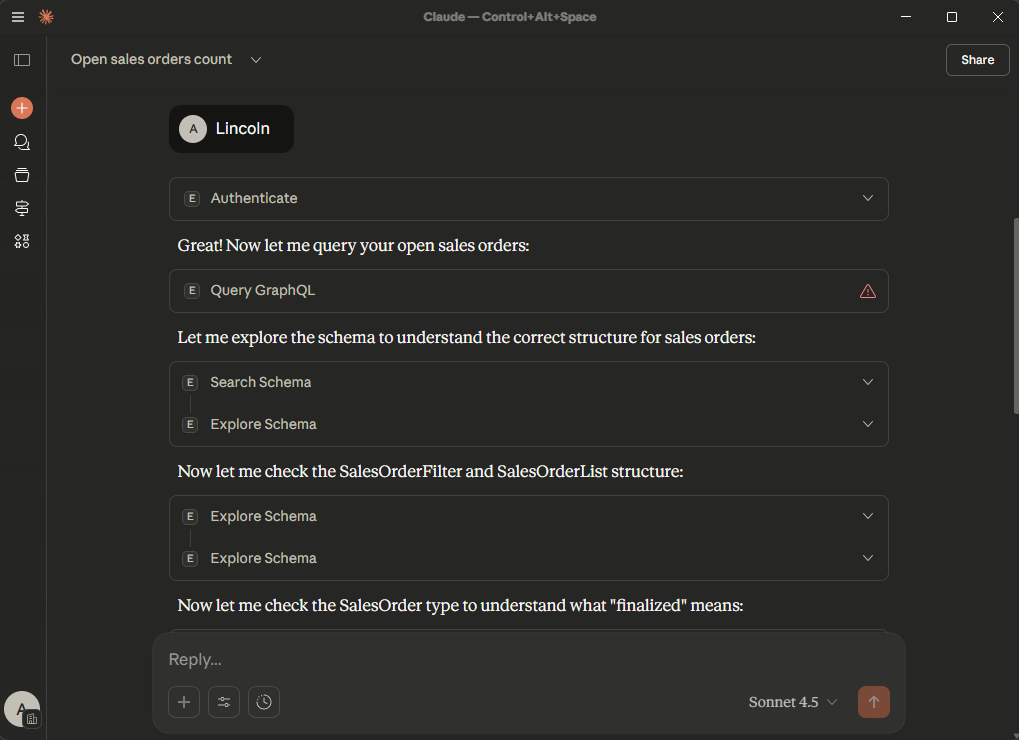Image resolution: width=1019 pixels, height=740 pixels.
Task: Open the account avatar at the sidebar bottom
Action: click(22, 709)
